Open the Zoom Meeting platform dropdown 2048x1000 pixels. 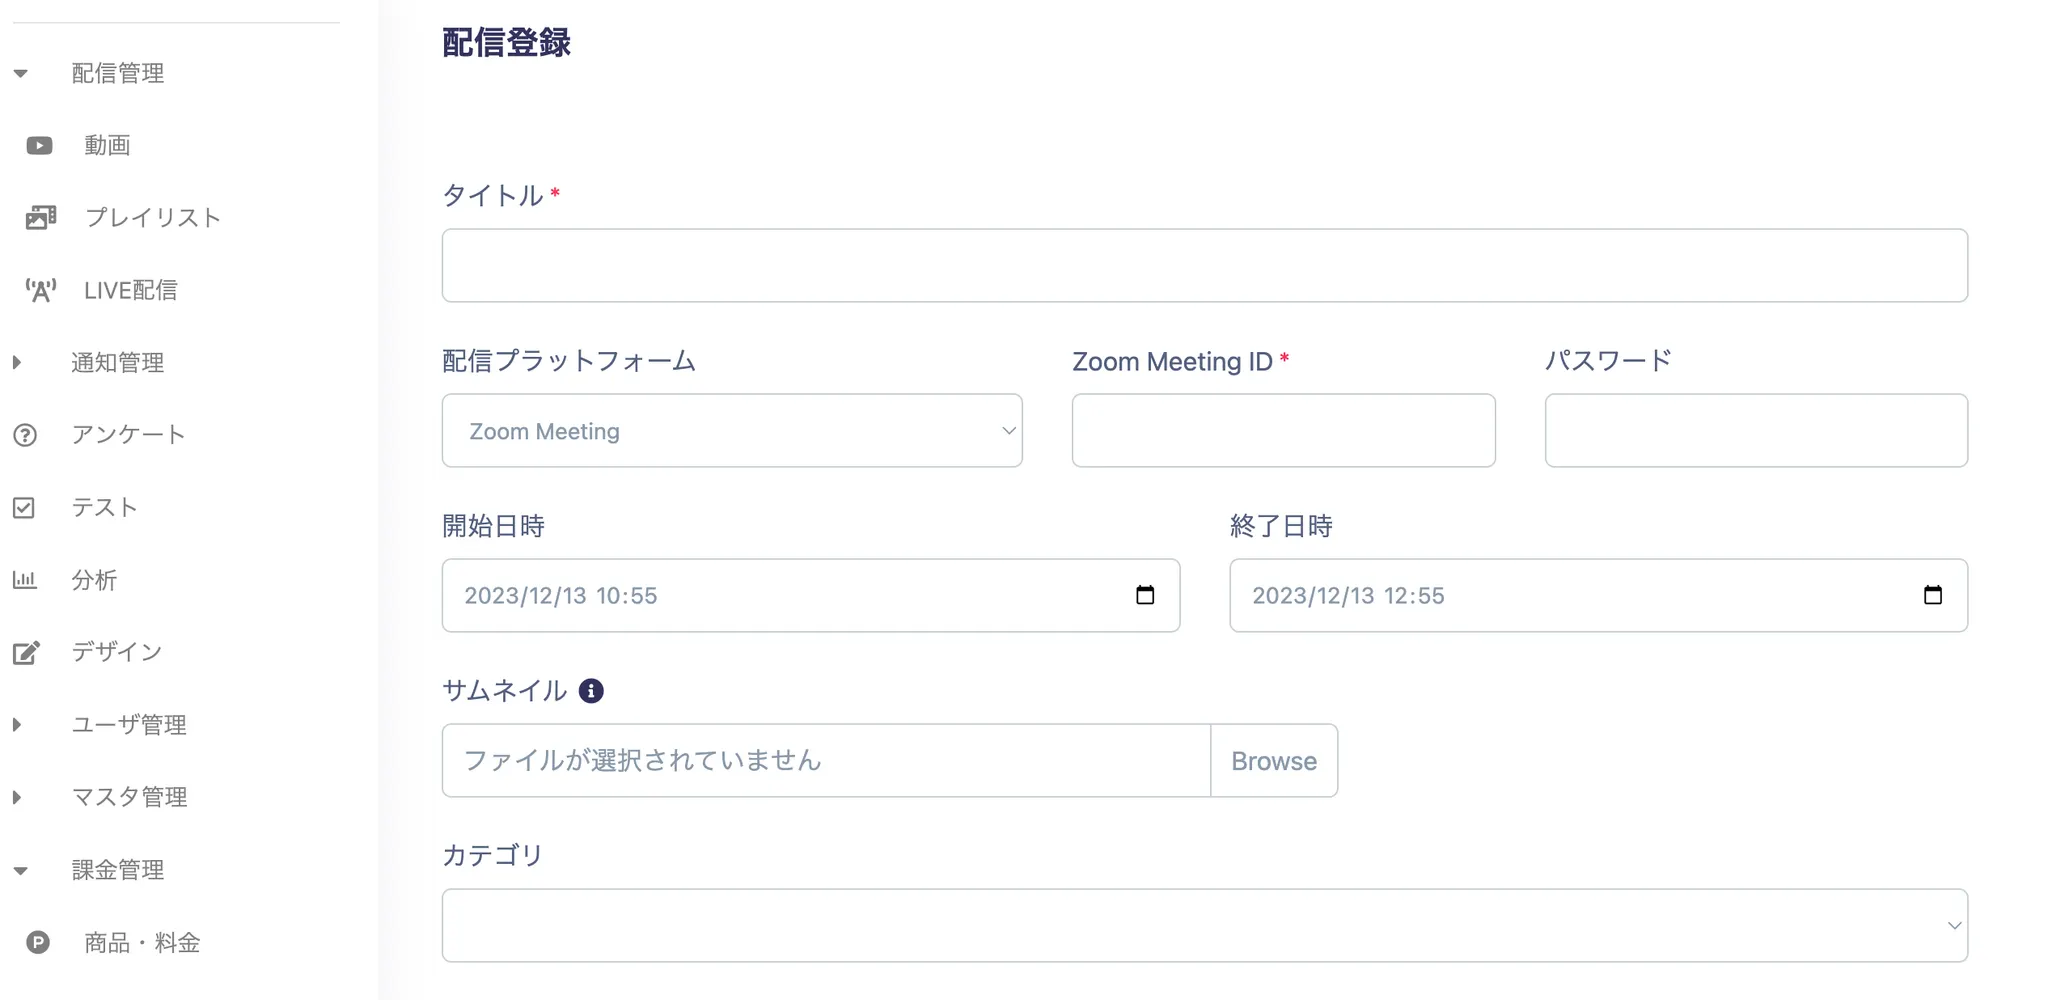pyautogui.click(x=731, y=431)
